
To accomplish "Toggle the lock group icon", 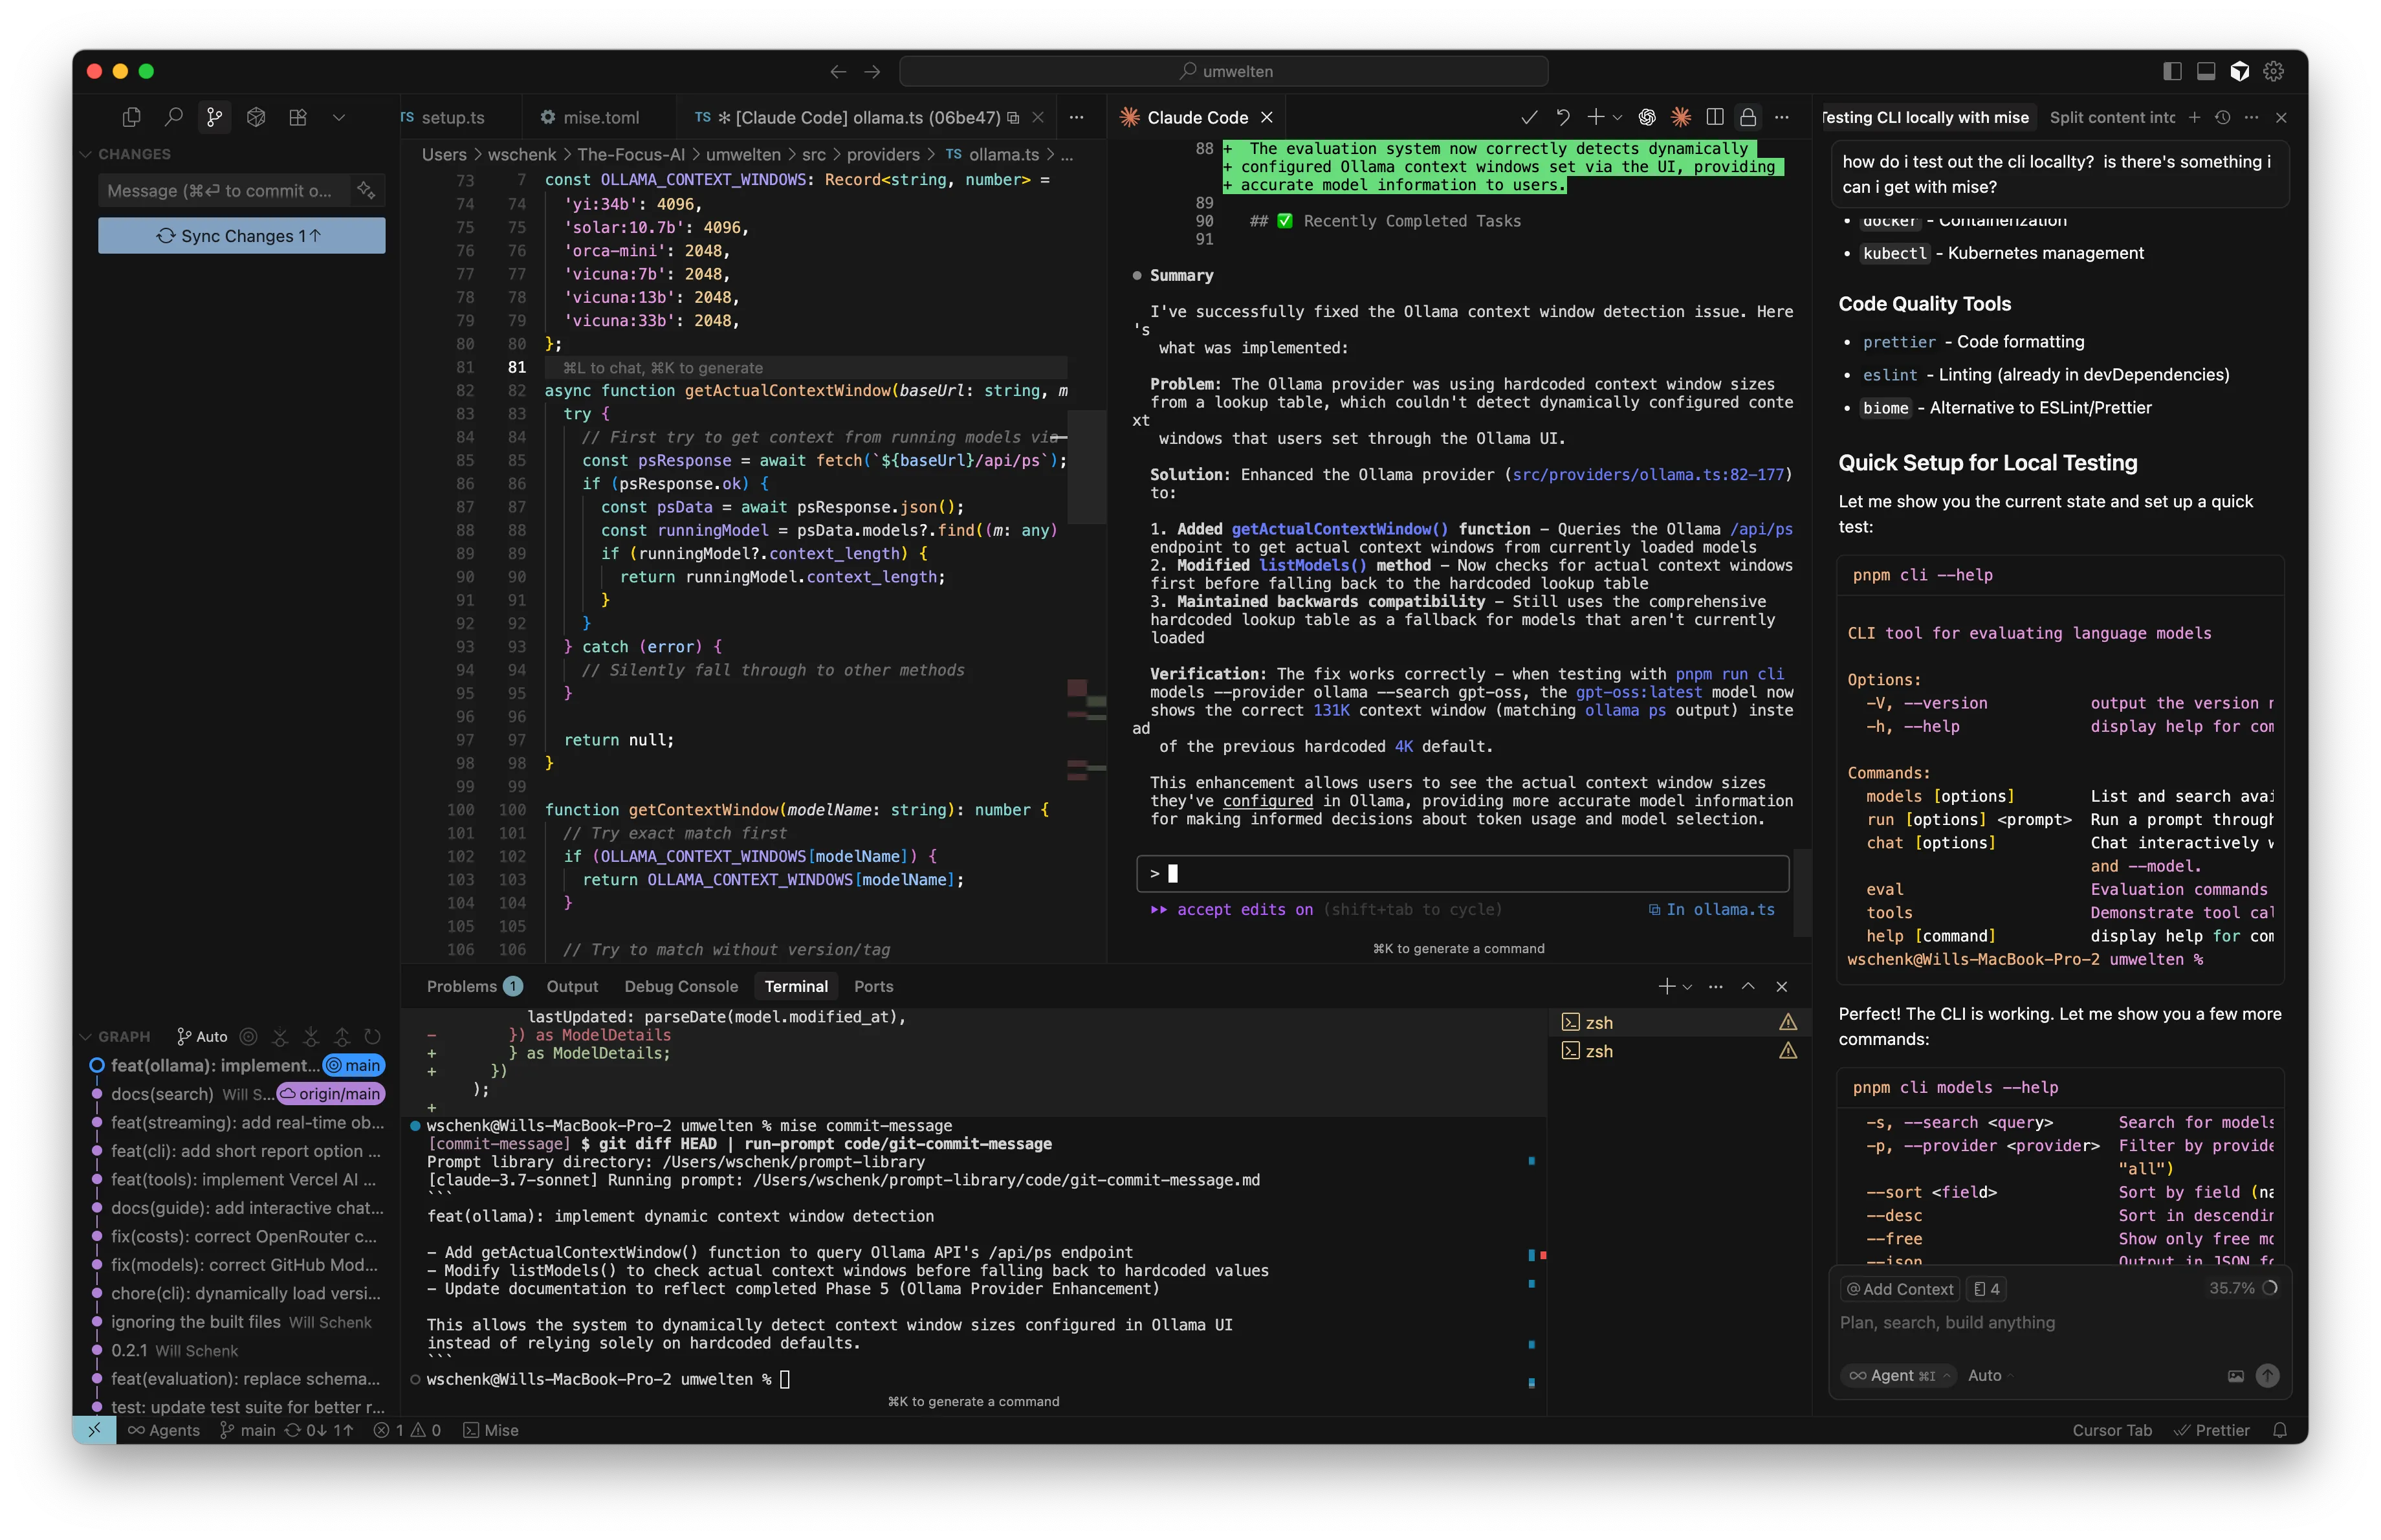I will coord(1748,117).
